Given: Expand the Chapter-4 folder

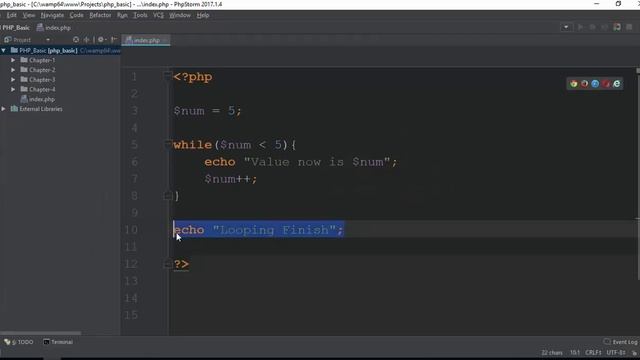Looking at the screenshot, I should (x=13, y=89).
